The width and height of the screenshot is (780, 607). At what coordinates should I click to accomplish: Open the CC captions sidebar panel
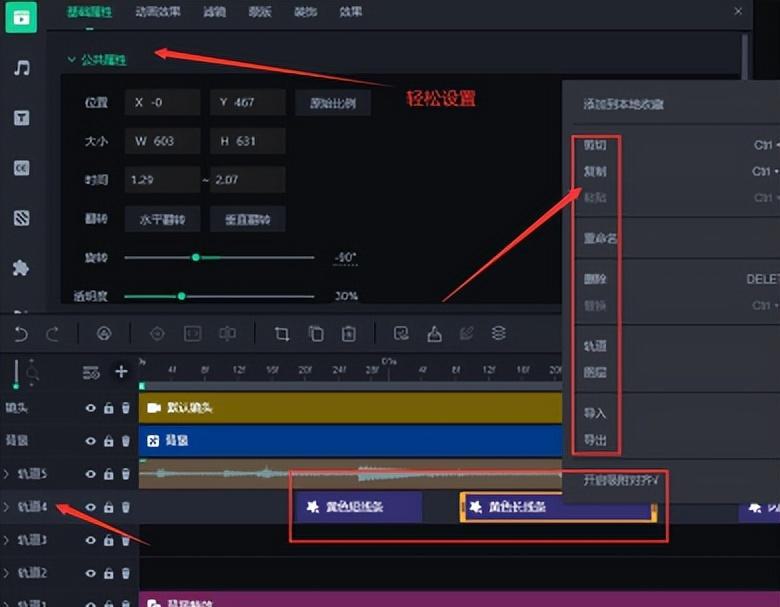[21, 168]
